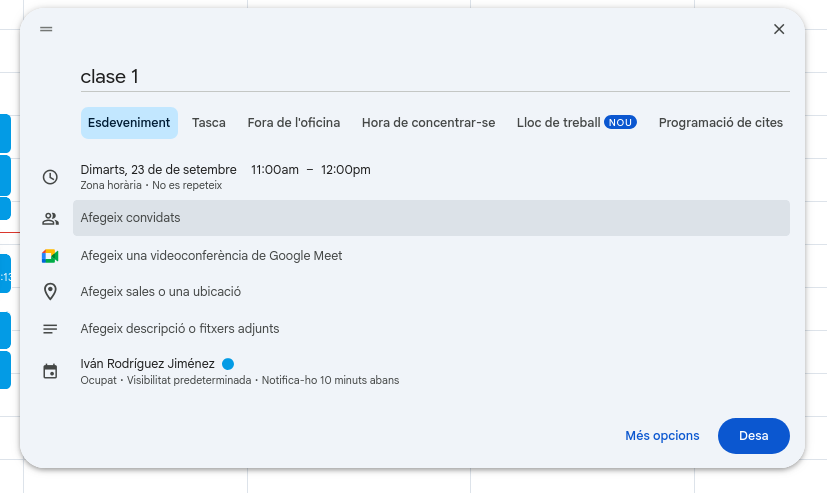The width and height of the screenshot is (827, 493).
Task: Open the end time 12:00pm selector
Action: 346,170
